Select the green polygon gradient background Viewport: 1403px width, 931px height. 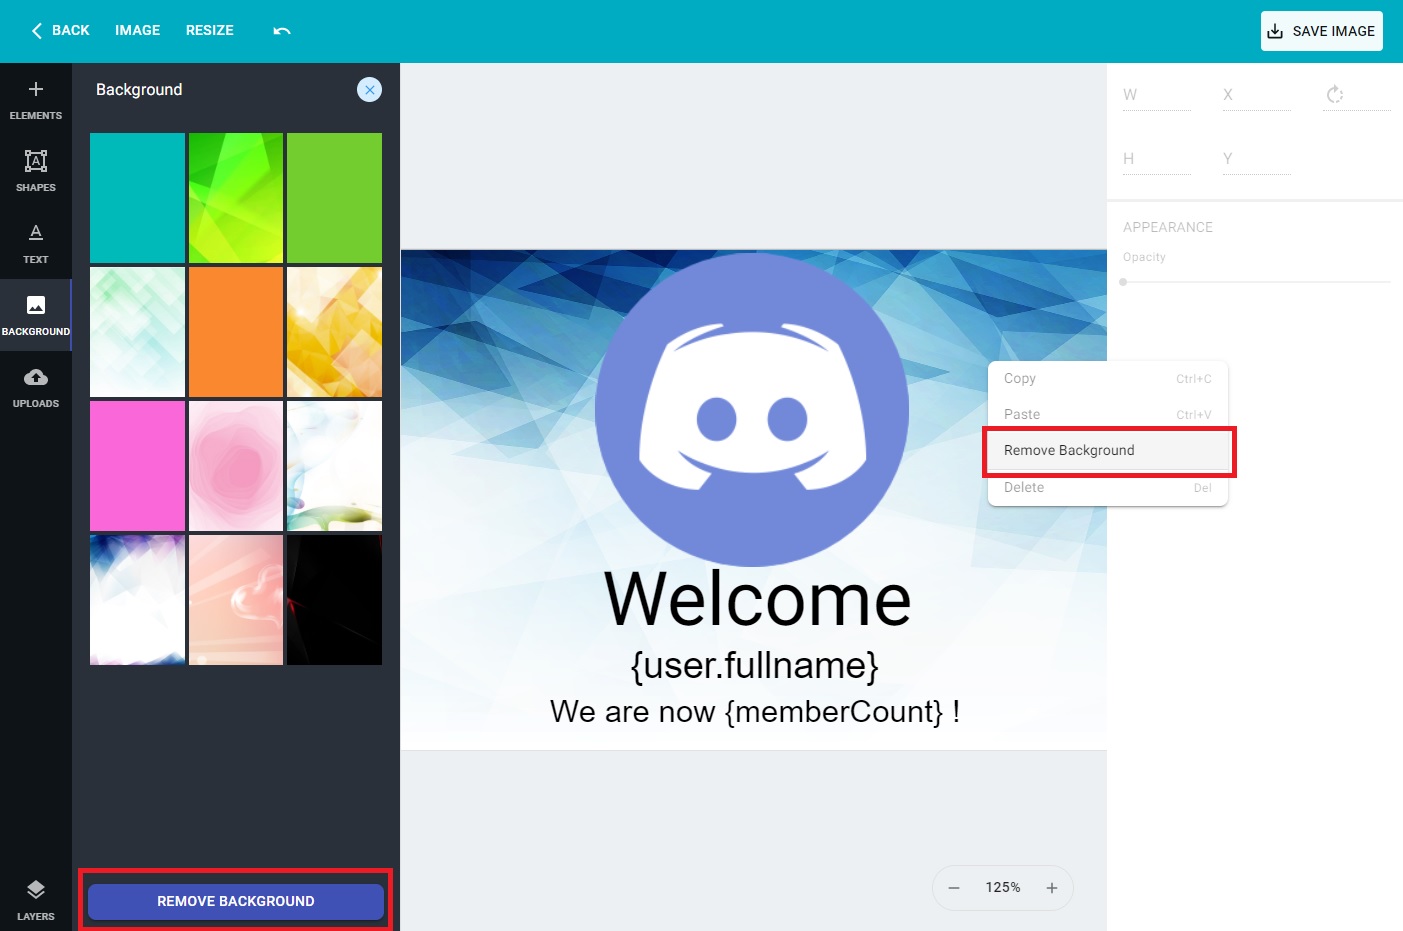pos(236,198)
